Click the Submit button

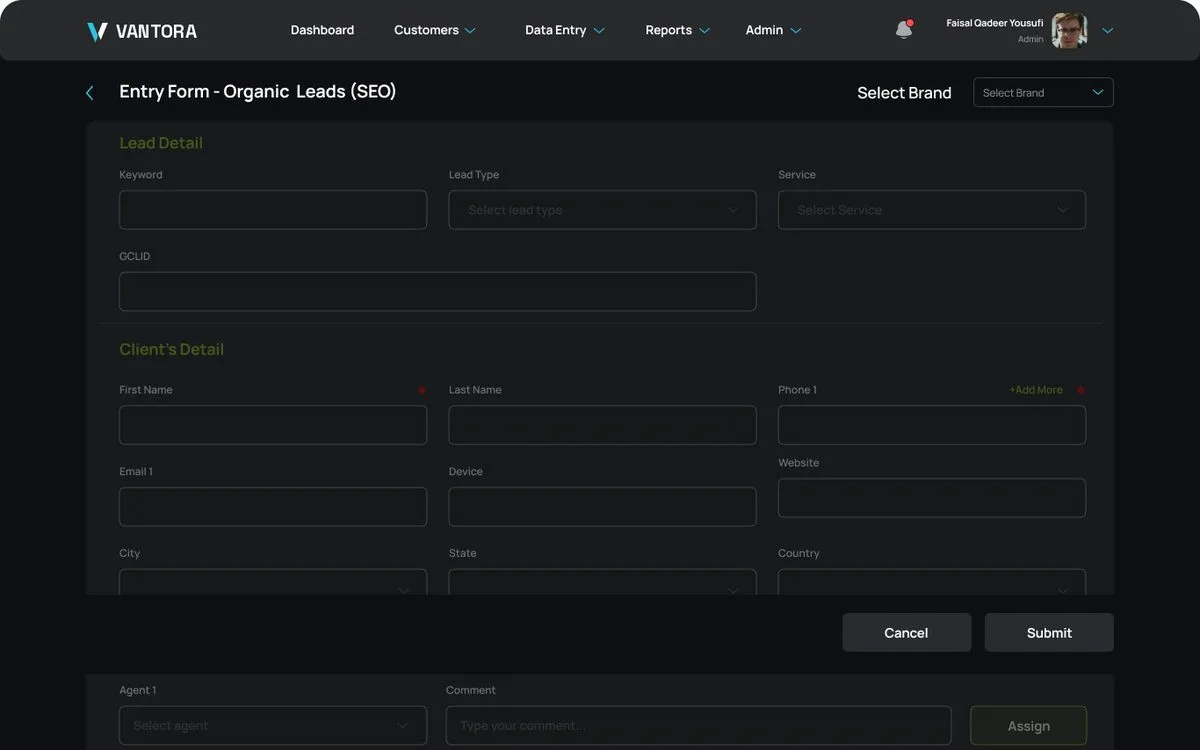1049,633
